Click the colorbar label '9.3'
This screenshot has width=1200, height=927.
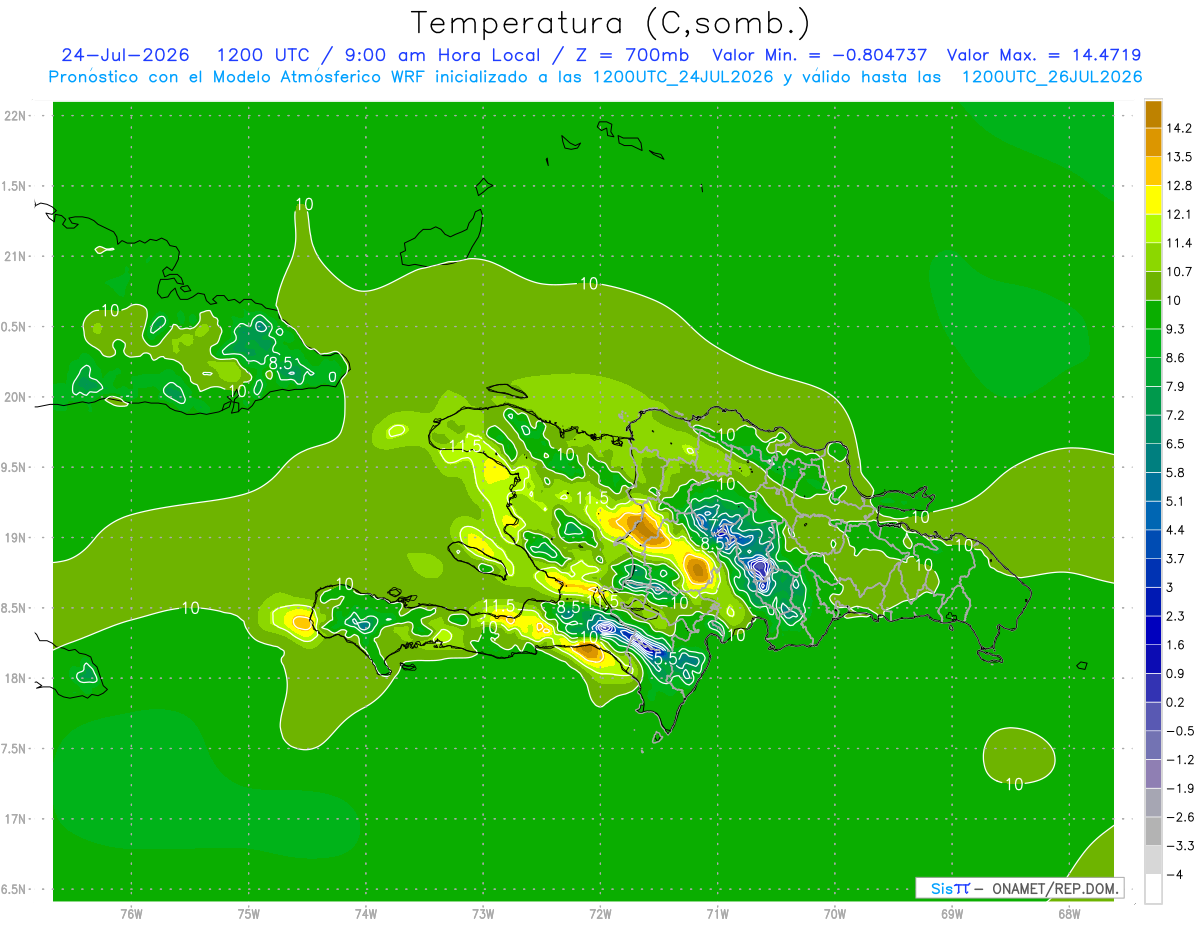point(1174,328)
